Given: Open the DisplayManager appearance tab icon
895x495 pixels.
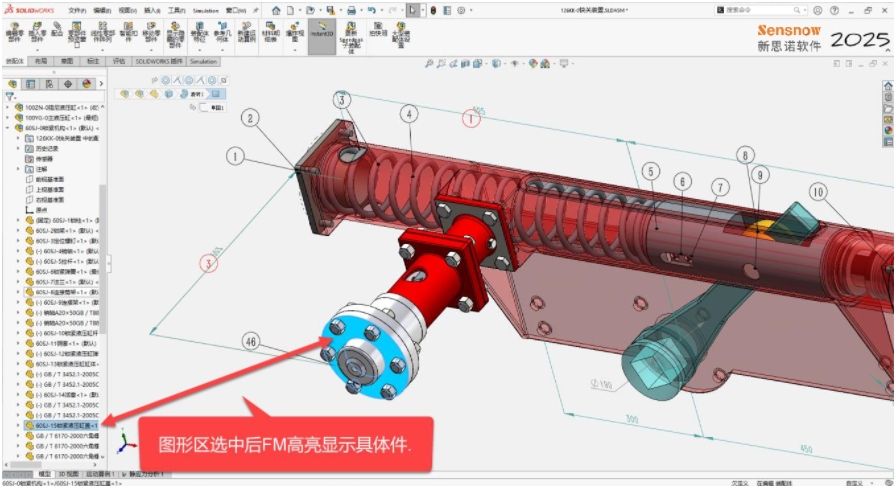Looking at the screenshot, I should coord(86,83).
